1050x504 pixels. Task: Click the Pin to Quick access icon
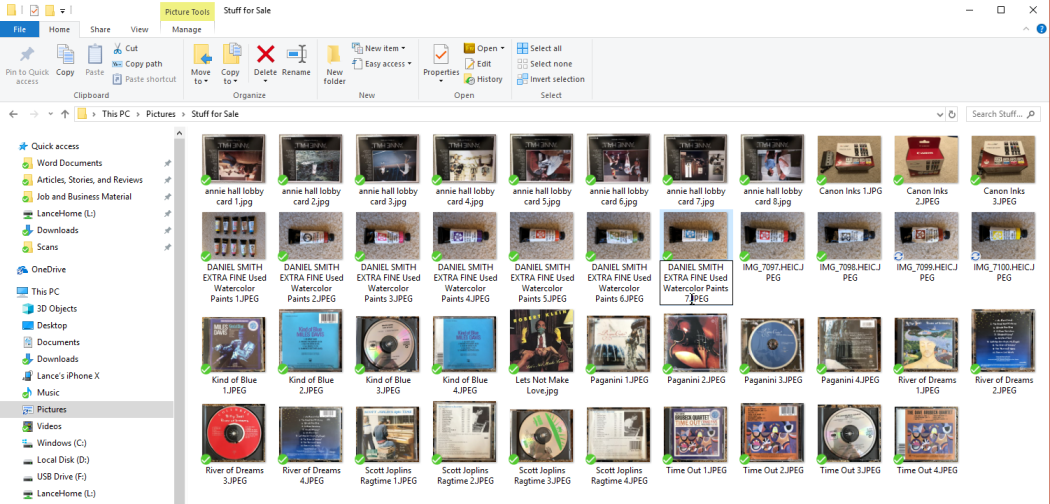pyautogui.click(x=27, y=55)
